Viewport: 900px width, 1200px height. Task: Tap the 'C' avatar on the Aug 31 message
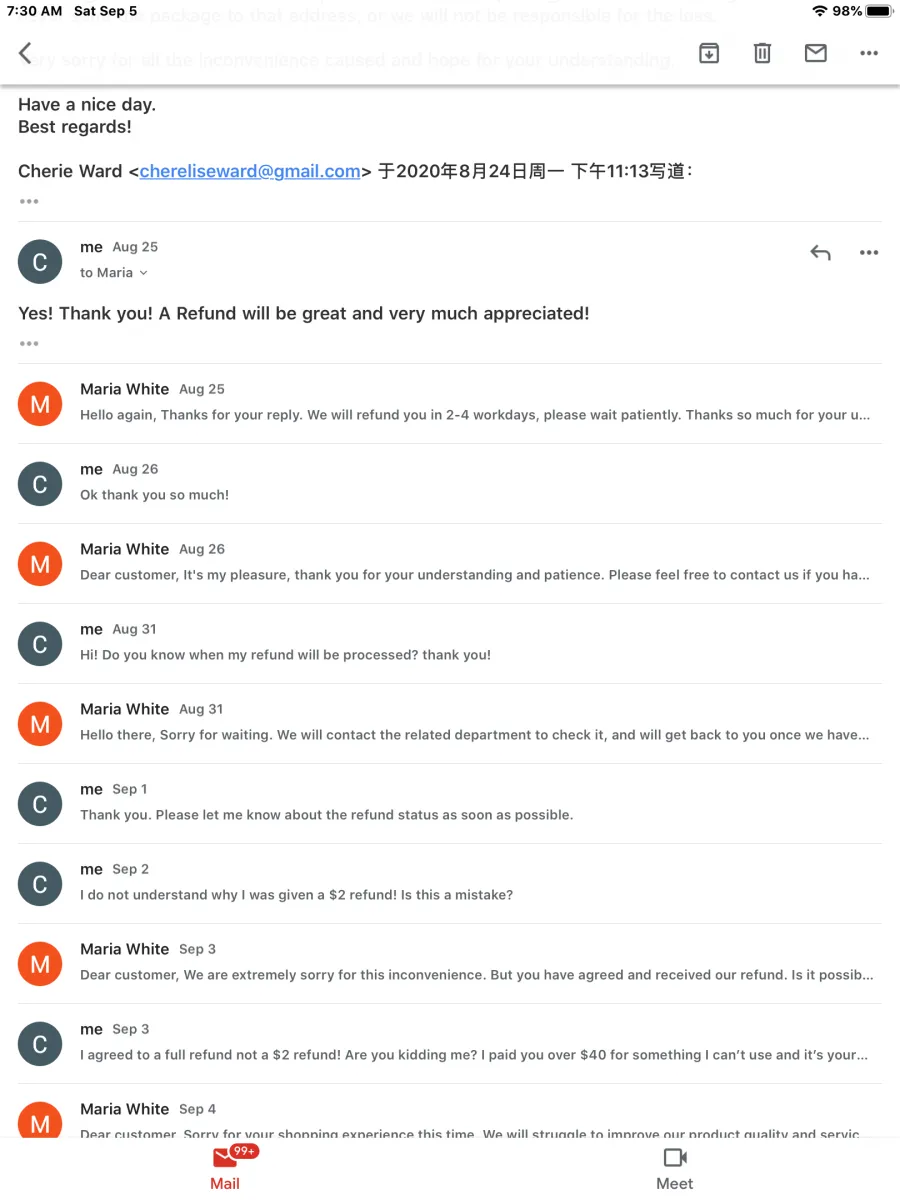(x=40, y=644)
